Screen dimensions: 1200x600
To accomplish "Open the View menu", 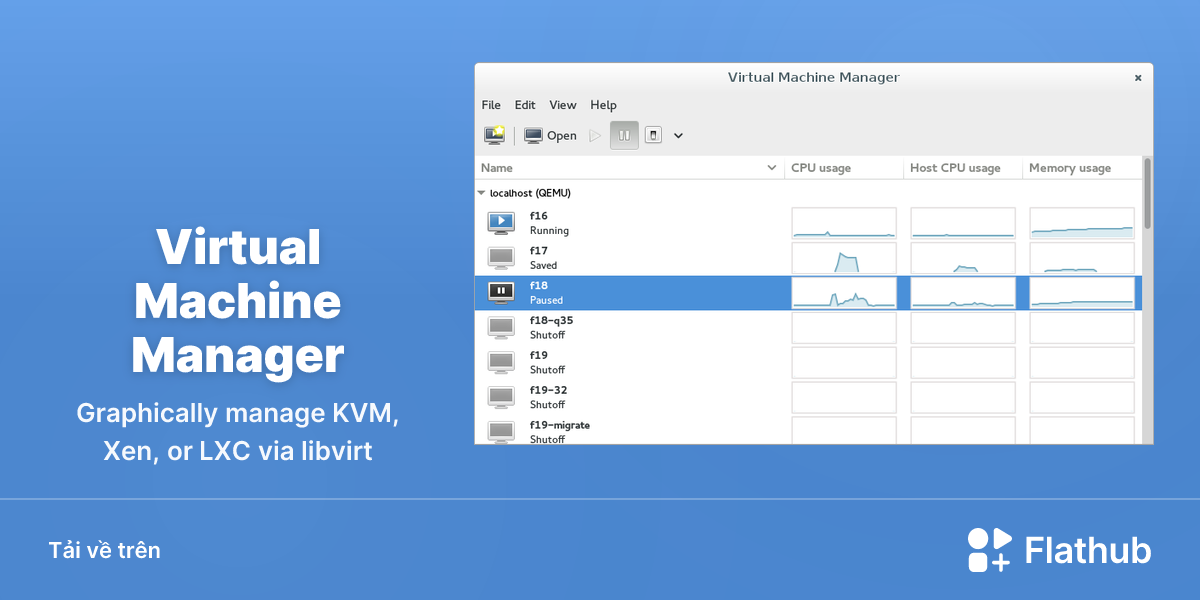I will pyautogui.click(x=563, y=105).
